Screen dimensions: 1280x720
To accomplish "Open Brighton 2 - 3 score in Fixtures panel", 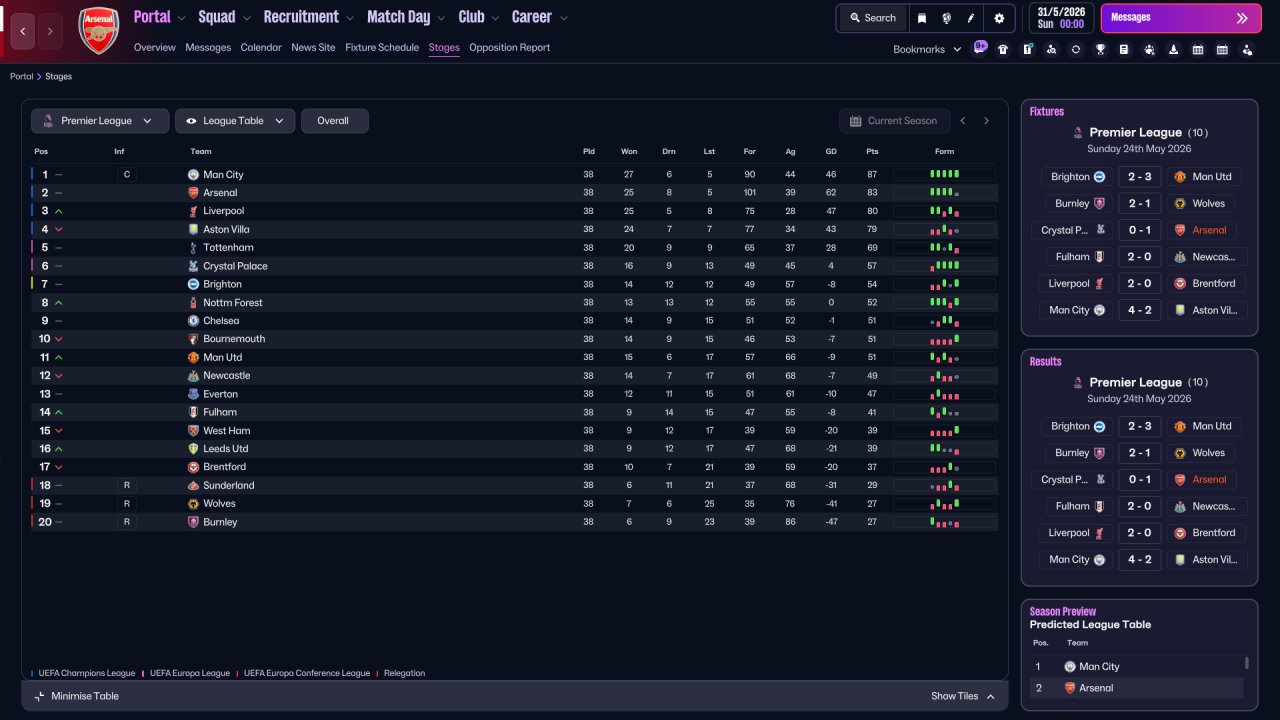I will point(1139,177).
